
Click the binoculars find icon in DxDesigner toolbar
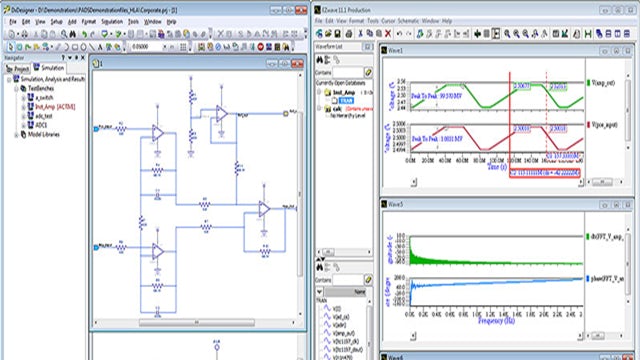pos(73,34)
